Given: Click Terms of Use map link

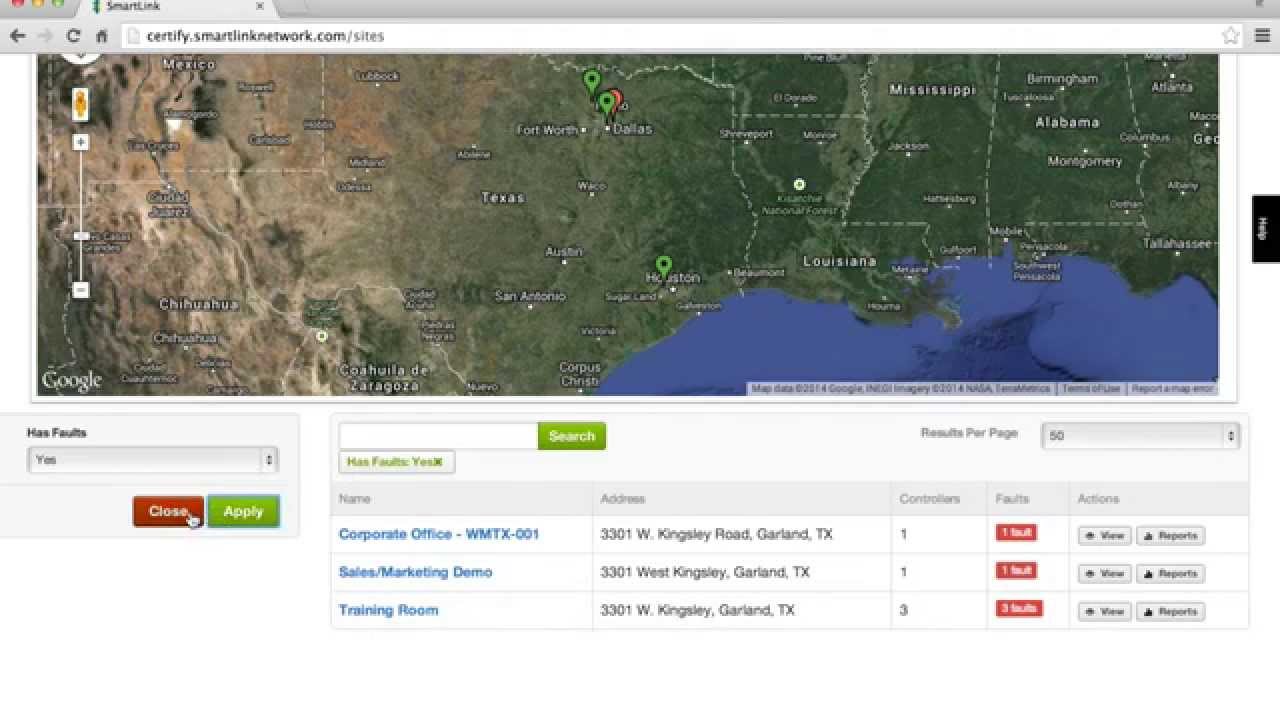Looking at the screenshot, I should point(1091,389).
